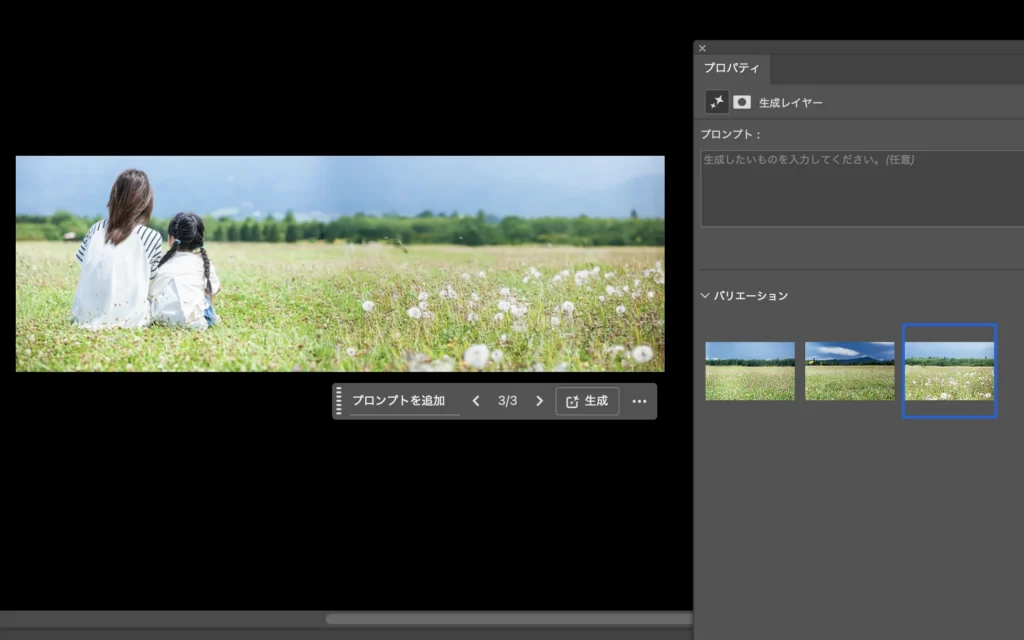
Task: Close the Properties panel with the x
Action: click(702, 48)
